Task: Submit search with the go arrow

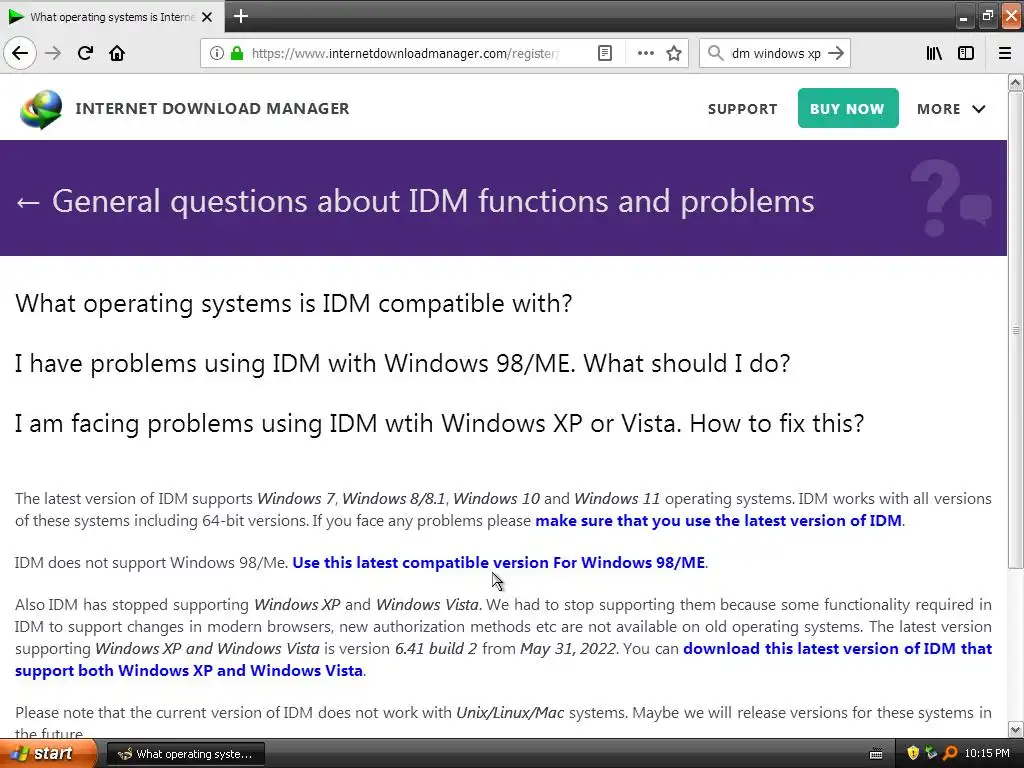Action: pyautogui.click(x=836, y=53)
